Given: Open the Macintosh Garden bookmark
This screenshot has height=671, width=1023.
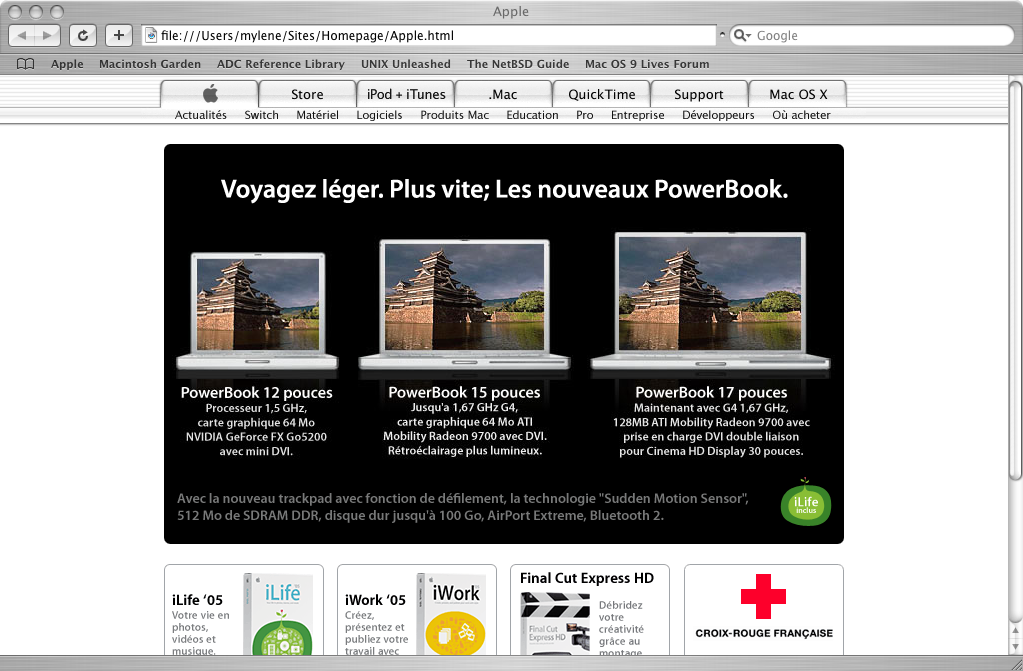Looking at the screenshot, I should click(x=150, y=64).
